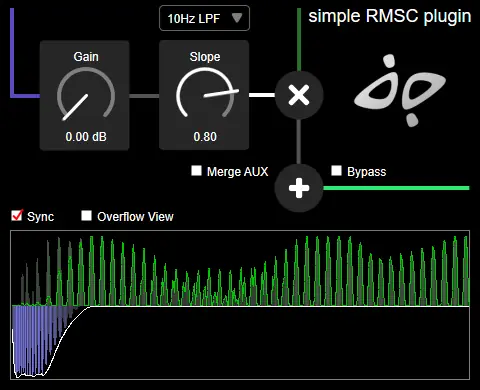
Task: Click the 0.00 dB gain value
Action: [x=86, y=137]
